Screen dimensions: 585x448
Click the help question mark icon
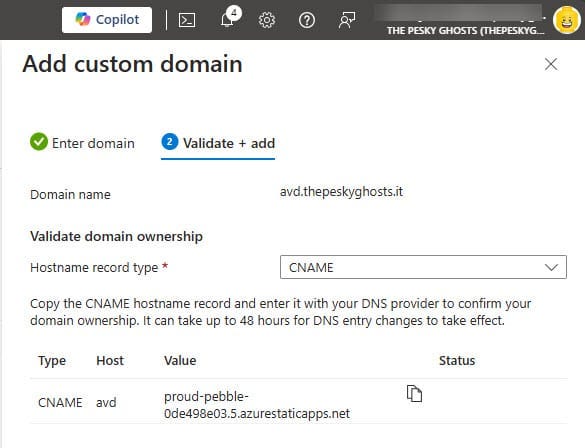coord(307,20)
